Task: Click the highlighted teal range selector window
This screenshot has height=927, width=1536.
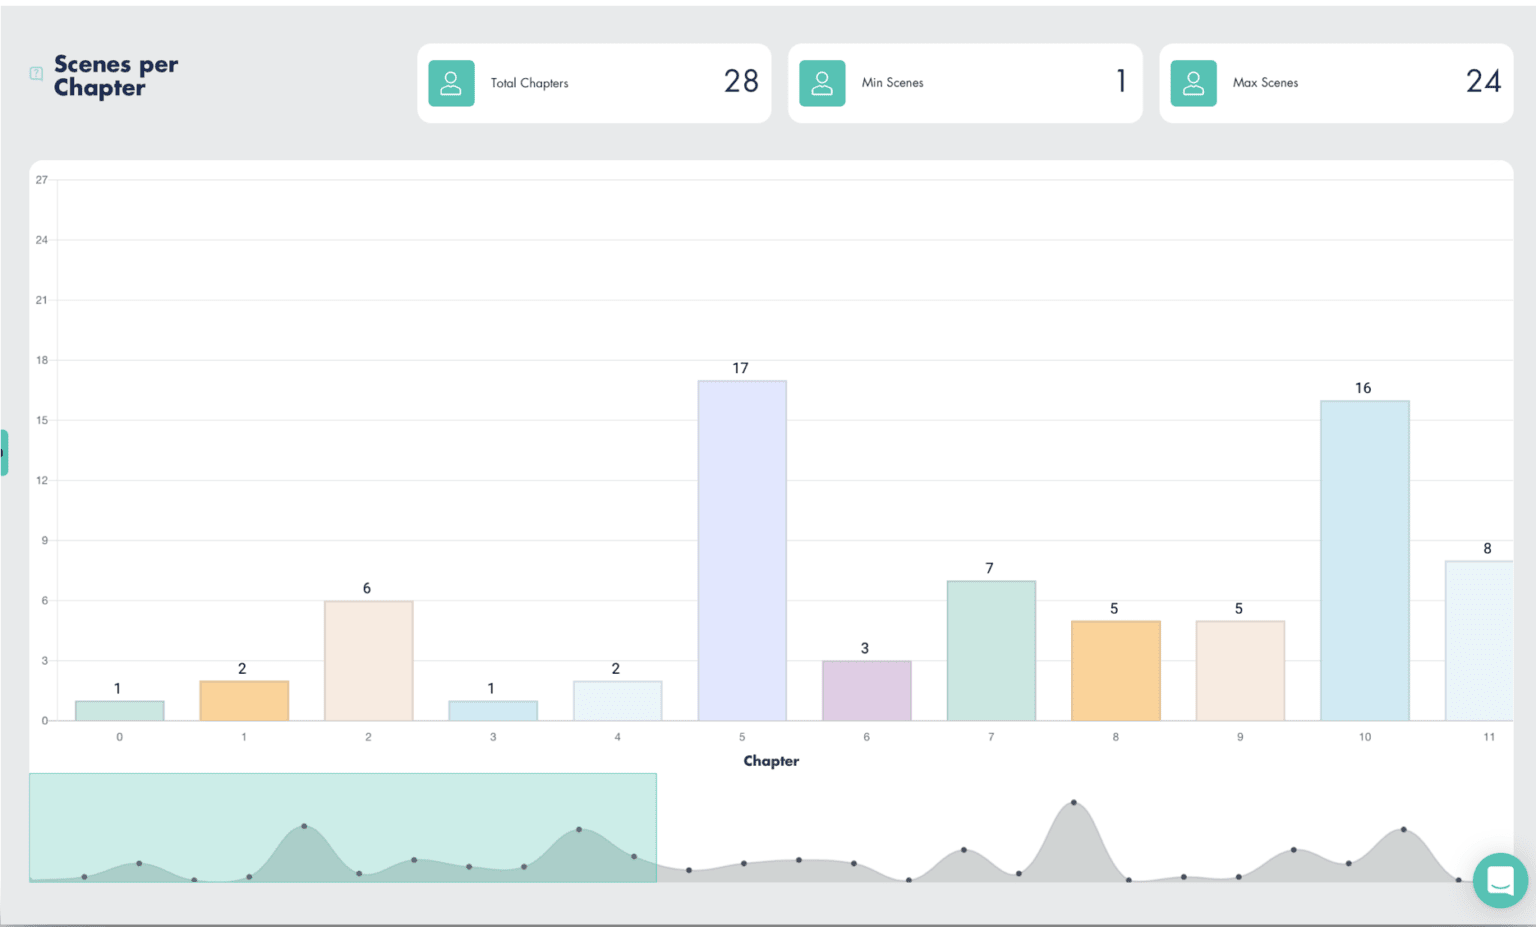Action: (x=343, y=827)
